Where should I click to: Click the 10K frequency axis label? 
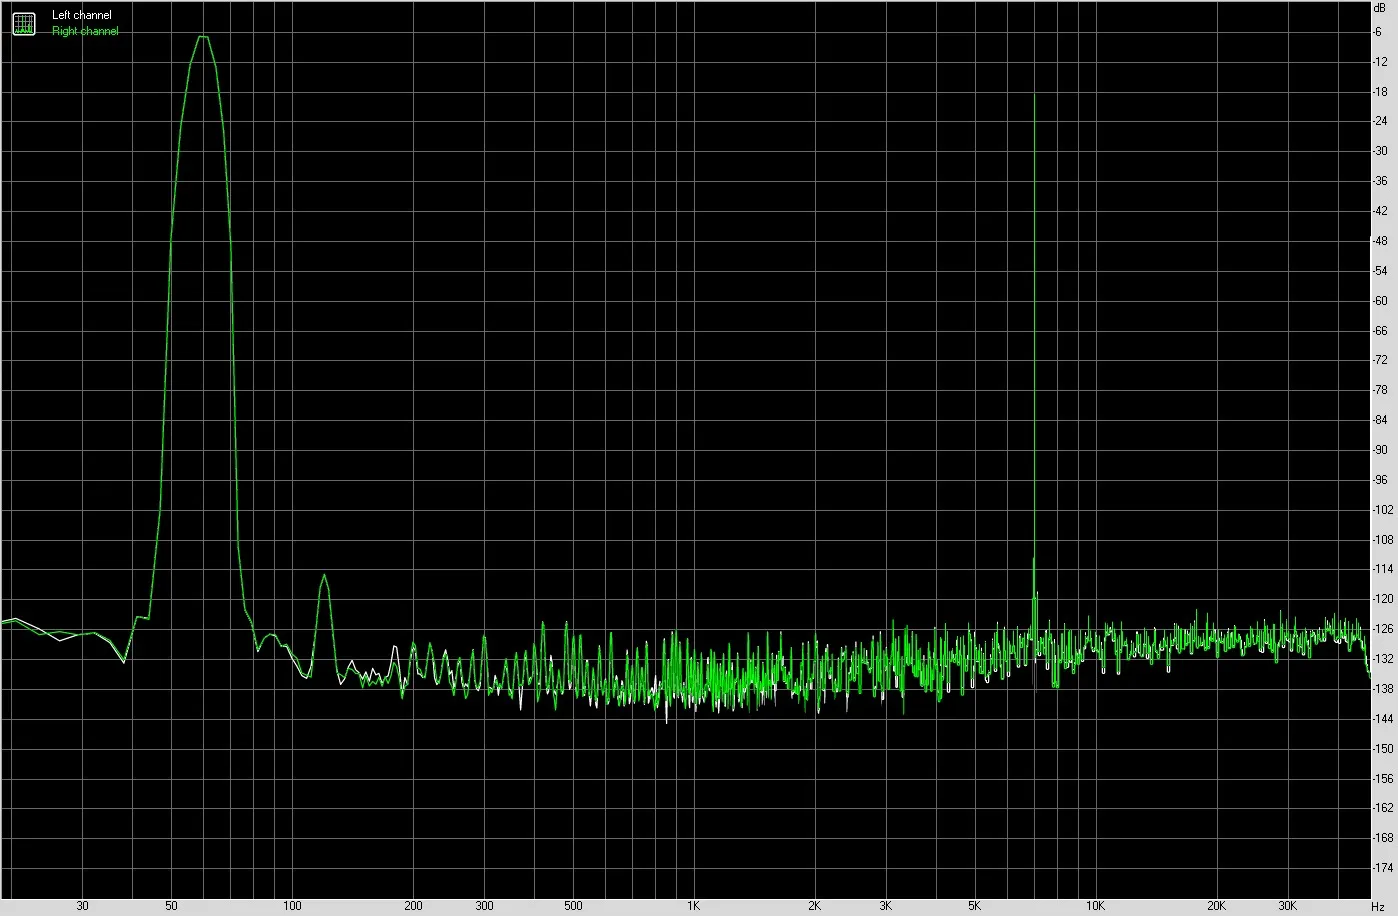click(x=1094, y=907)
